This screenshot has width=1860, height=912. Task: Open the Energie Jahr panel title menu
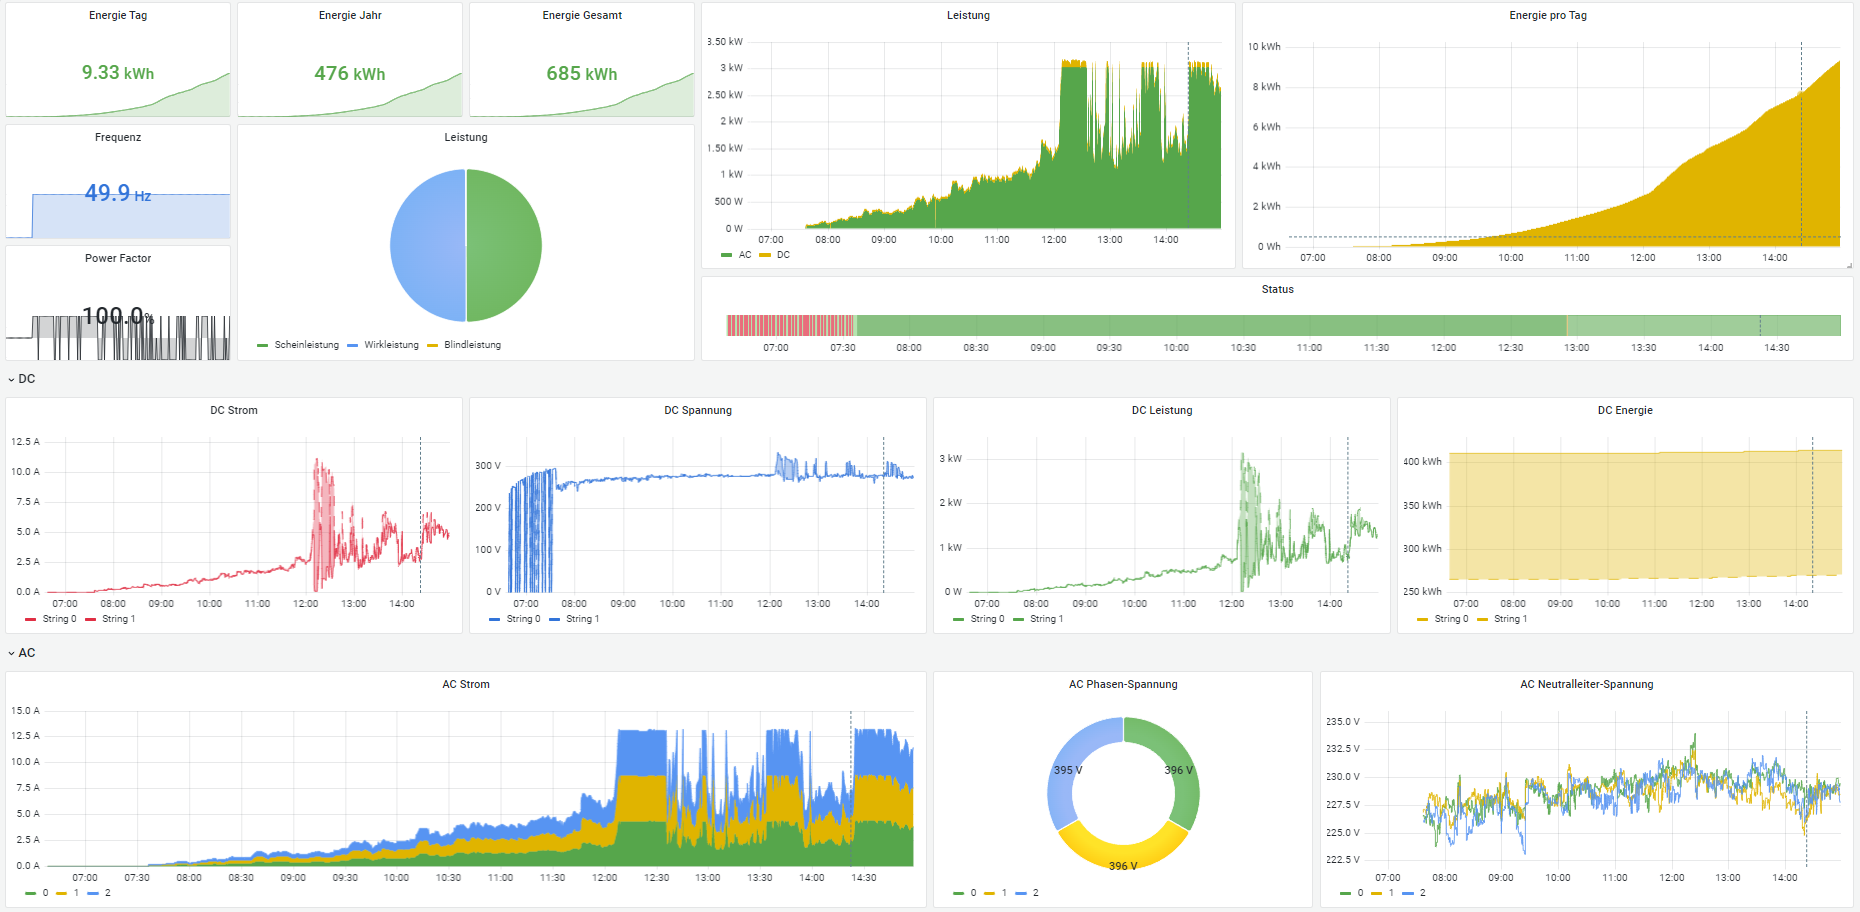click(350, 15)
